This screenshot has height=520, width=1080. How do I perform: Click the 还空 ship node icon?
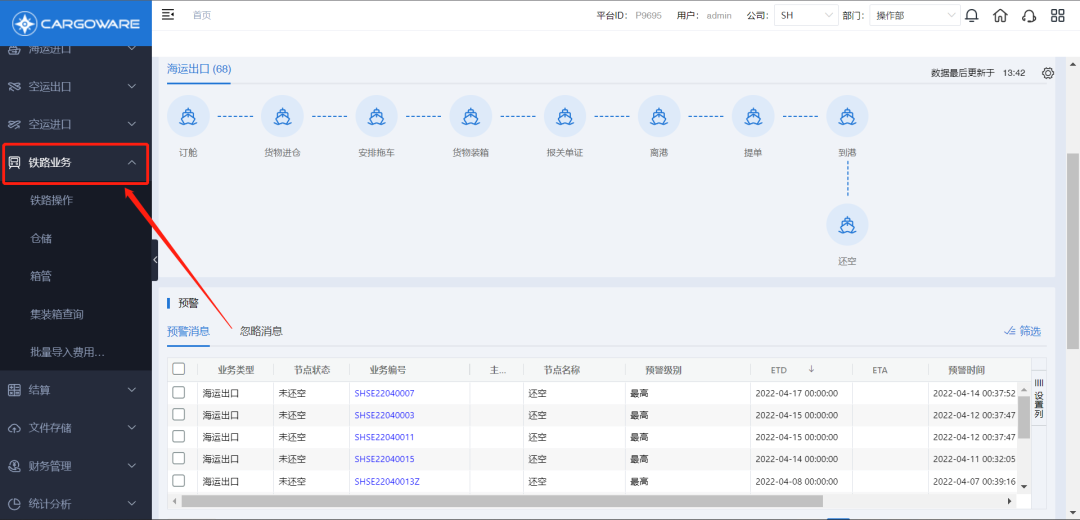tap(847, 224)
